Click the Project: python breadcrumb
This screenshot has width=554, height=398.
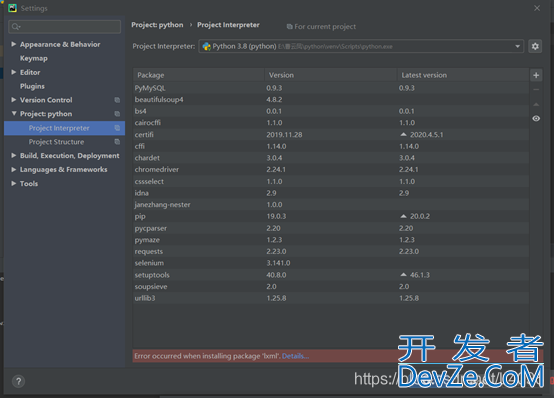157,25
